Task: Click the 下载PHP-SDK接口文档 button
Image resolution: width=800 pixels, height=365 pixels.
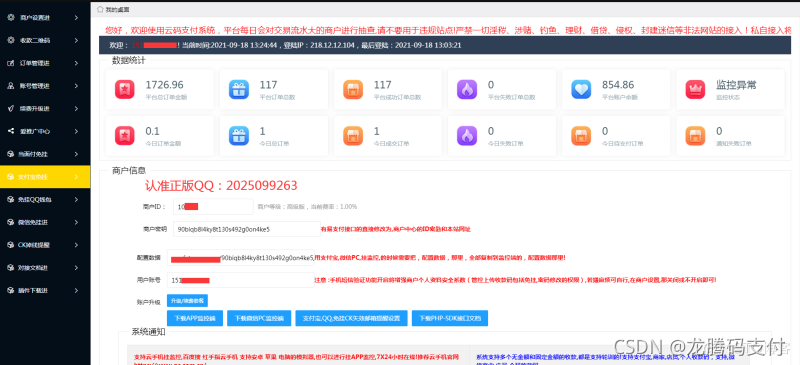Action: 450,318
